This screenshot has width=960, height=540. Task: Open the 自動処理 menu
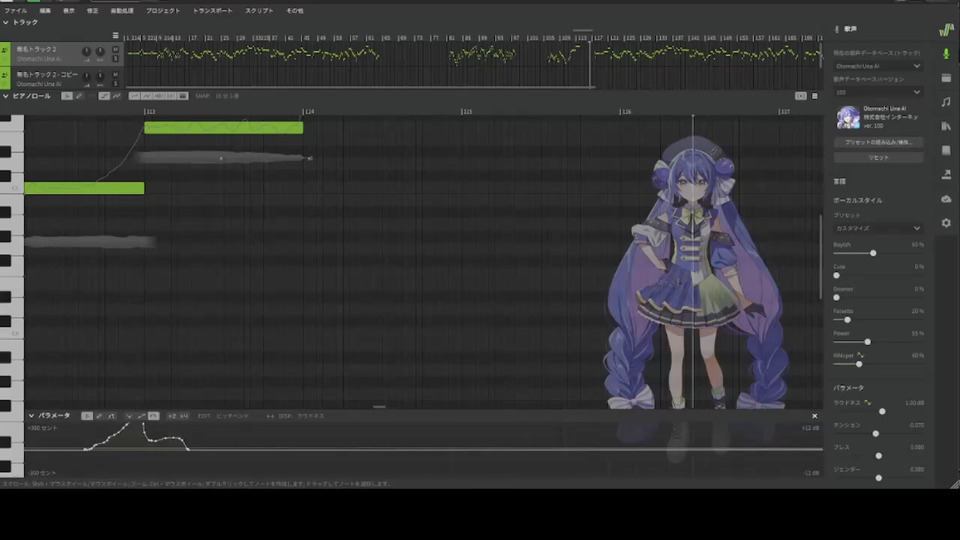pyautogui.click(x=122, y=10)
